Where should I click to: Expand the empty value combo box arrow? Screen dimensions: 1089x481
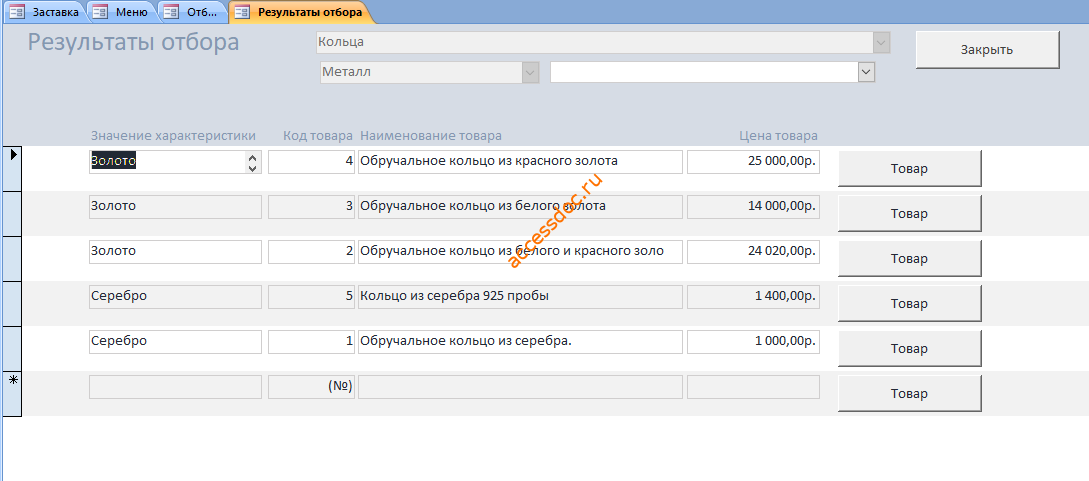[866, 71]
